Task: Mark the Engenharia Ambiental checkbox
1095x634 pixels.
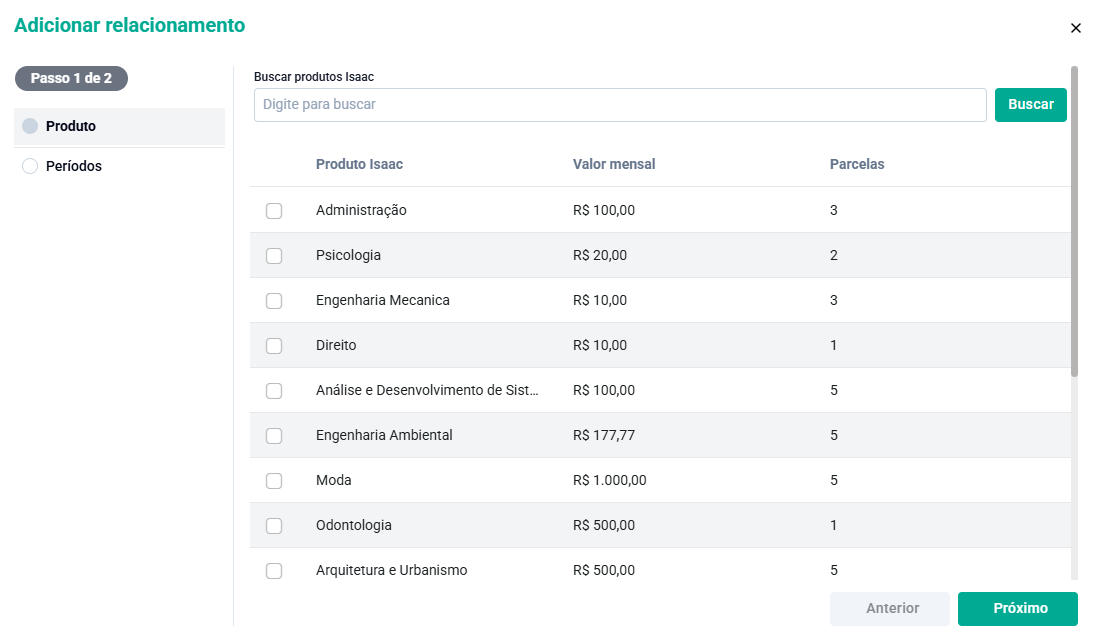Action: tap(274, 436)
